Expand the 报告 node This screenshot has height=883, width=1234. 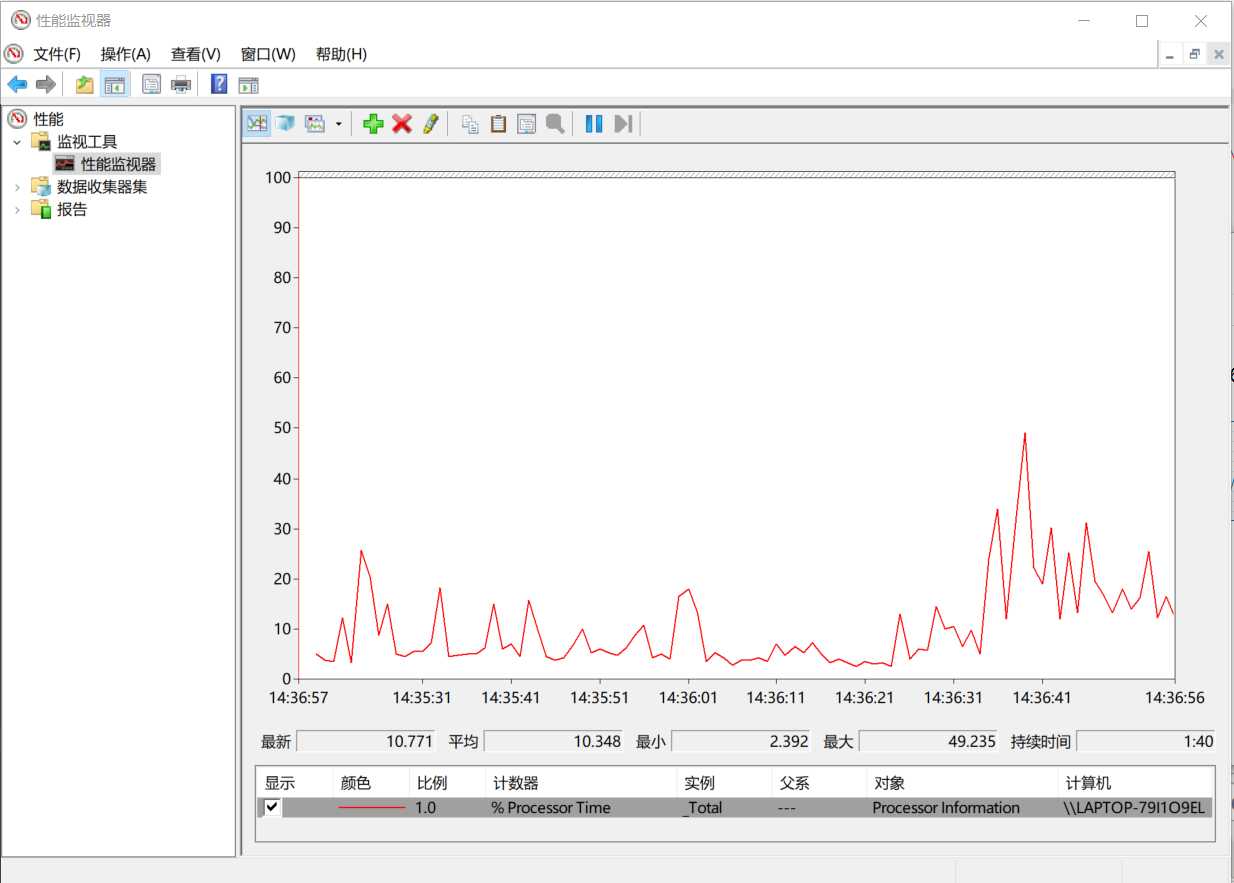pyautogui.click(x=17, y=210)
